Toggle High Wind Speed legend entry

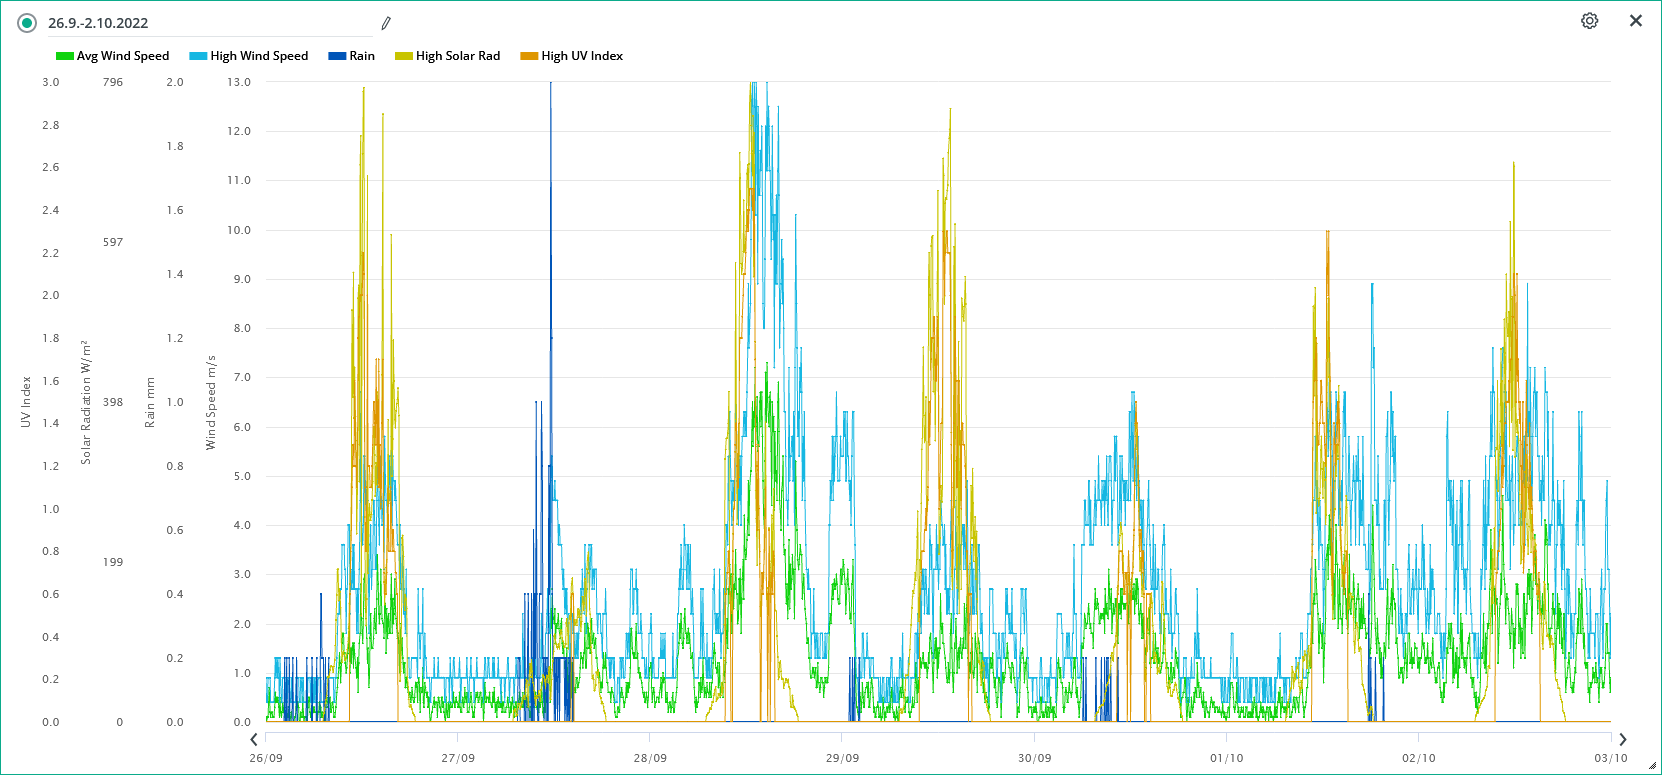[259, 56]
